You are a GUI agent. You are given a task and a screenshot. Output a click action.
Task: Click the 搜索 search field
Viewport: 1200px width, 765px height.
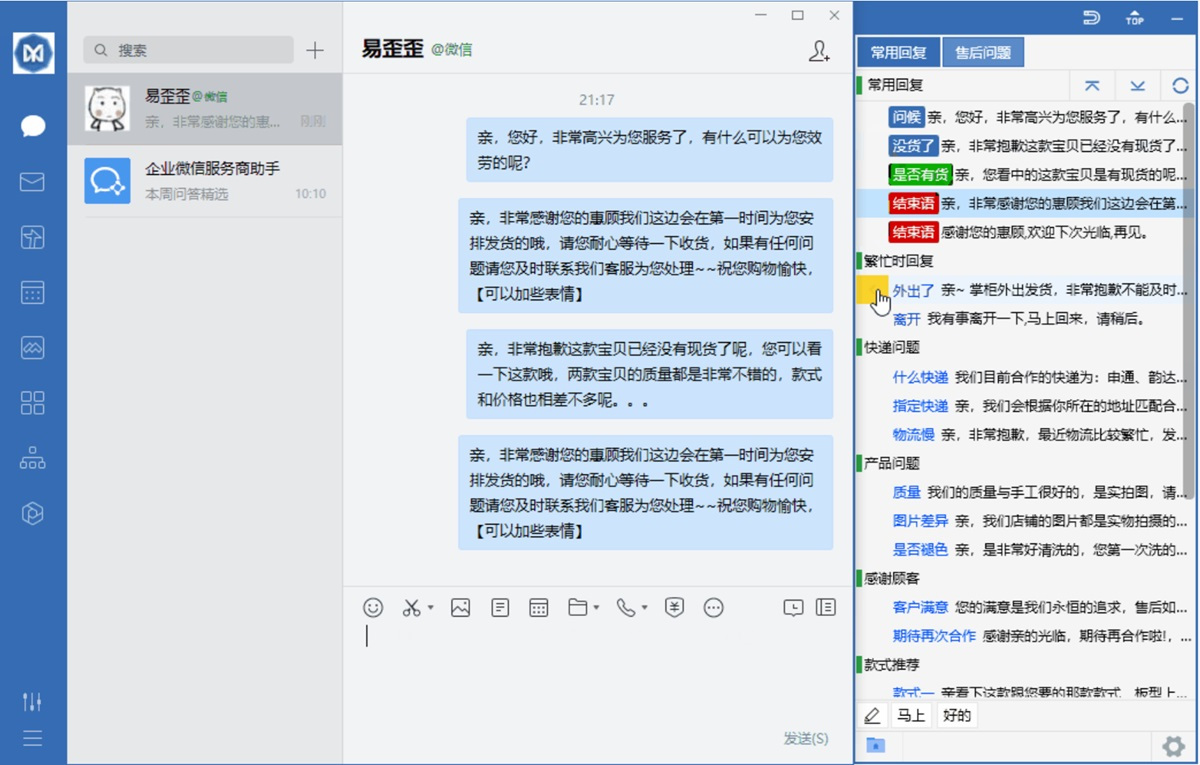point(190,50)
